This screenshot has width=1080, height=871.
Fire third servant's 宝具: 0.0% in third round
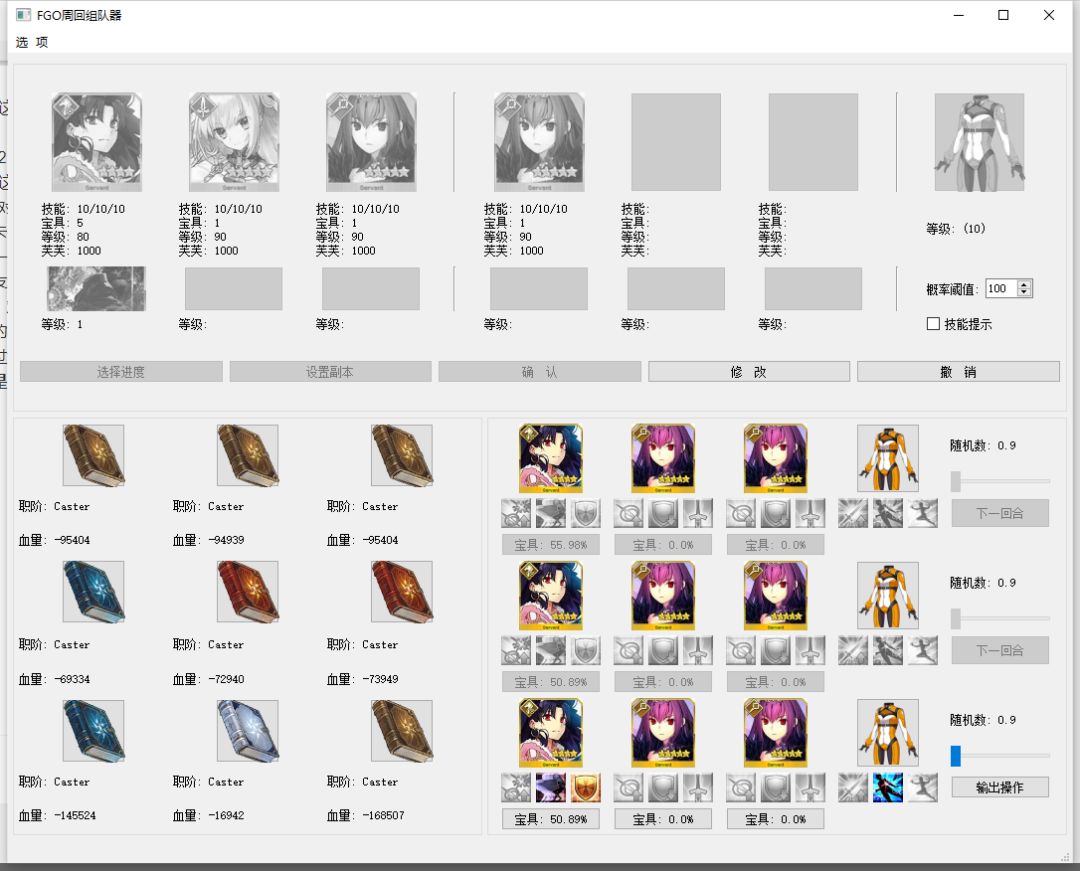(x=776, y=819)
